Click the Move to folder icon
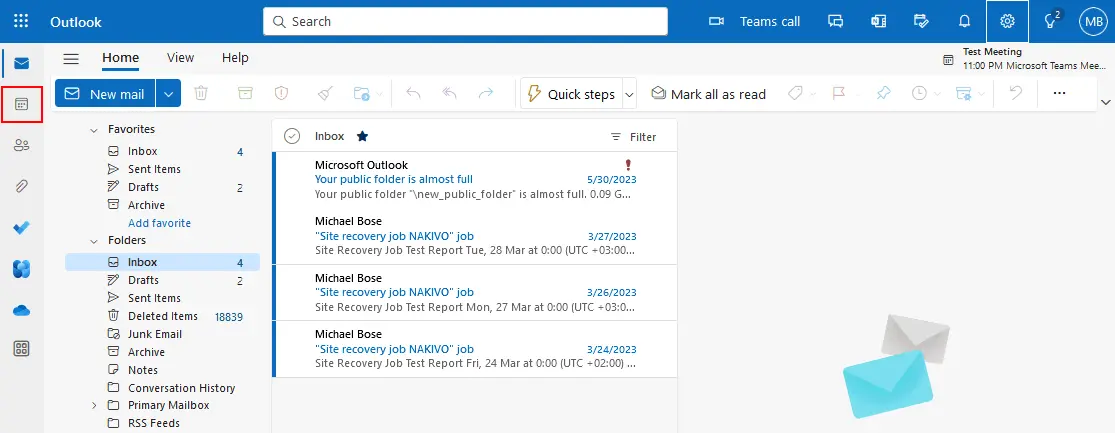 [361, 93]
